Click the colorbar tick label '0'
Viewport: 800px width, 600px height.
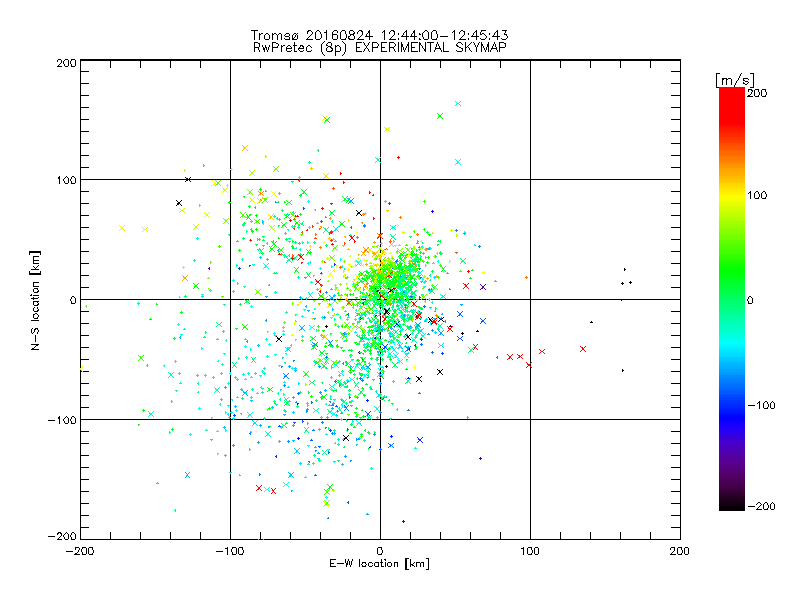coord(750,301)
